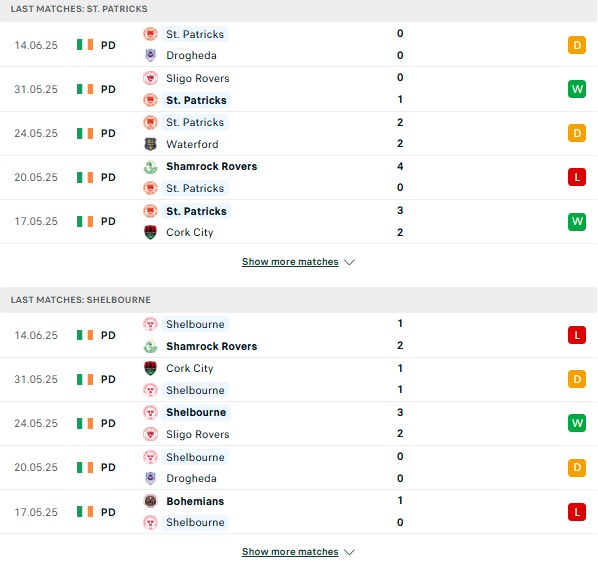Click the red L badge for Shamrock Rovers 4-0 result
Screen dimensions: 598x568
(577, 177)
